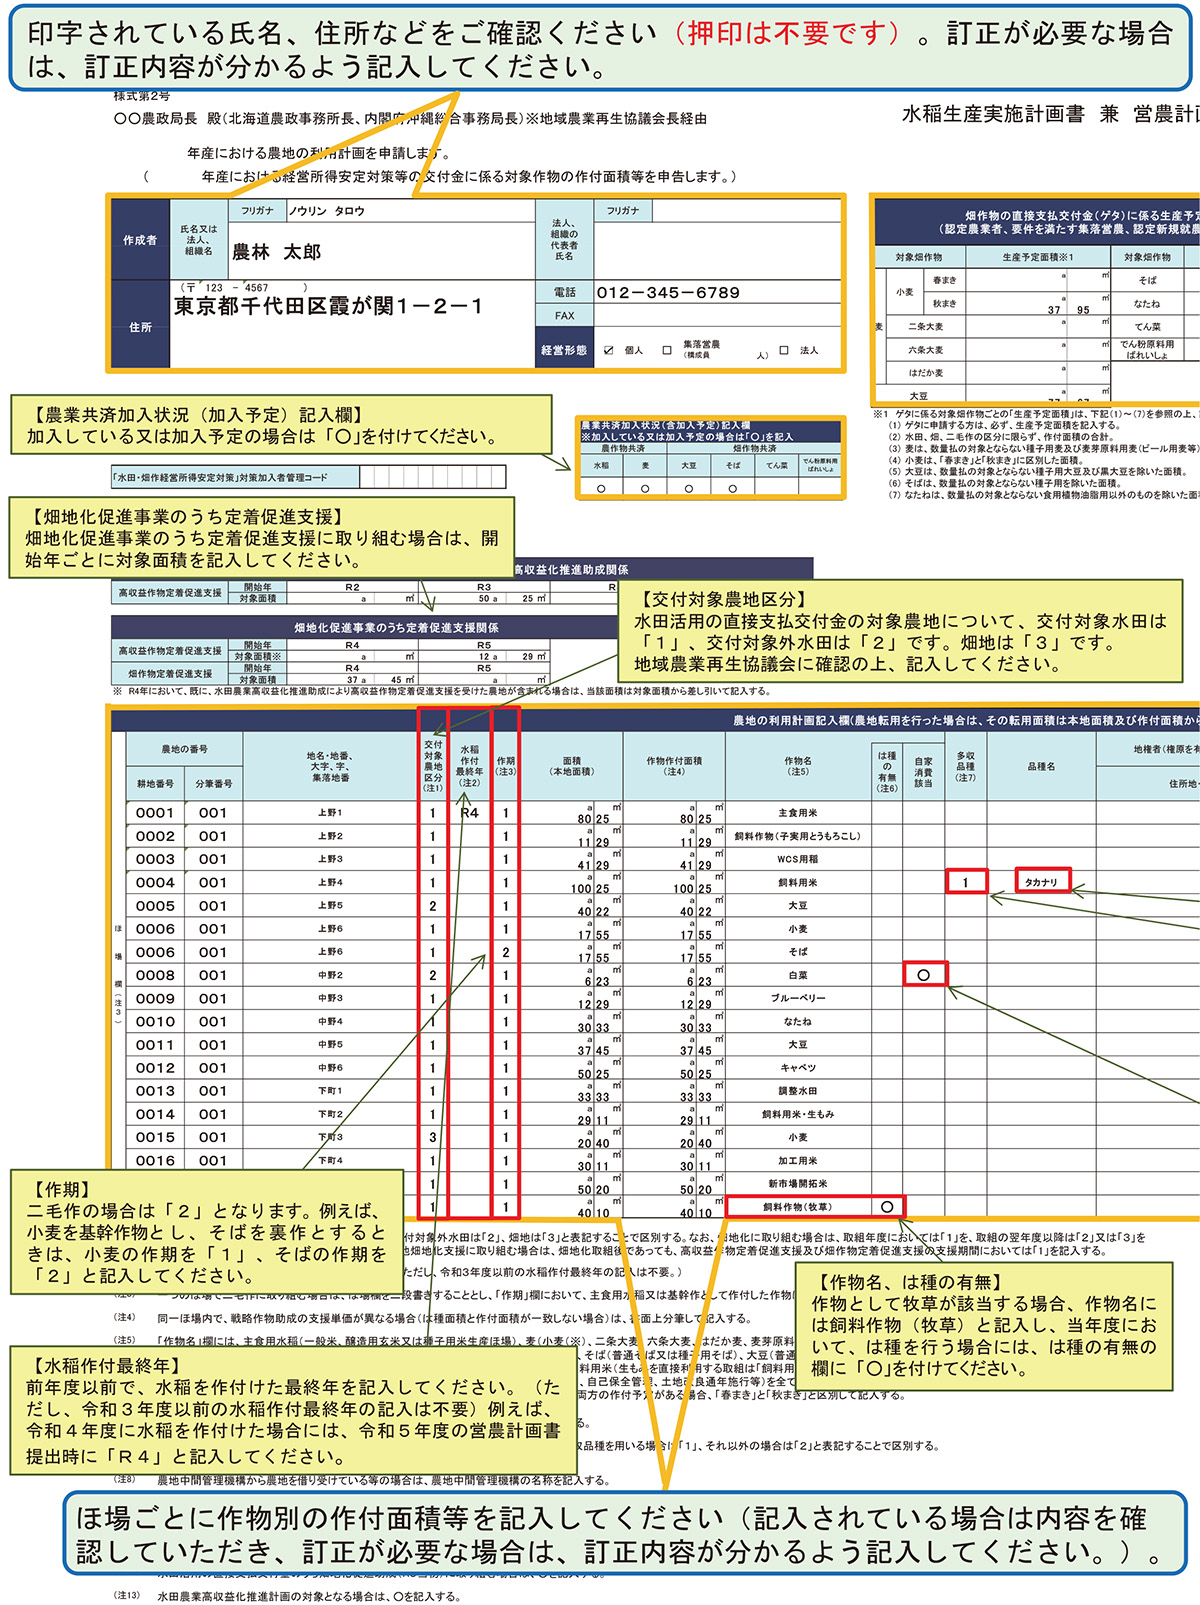Click the 交付対象農地区分 value 3 in row 0015

pos(433,1137)
